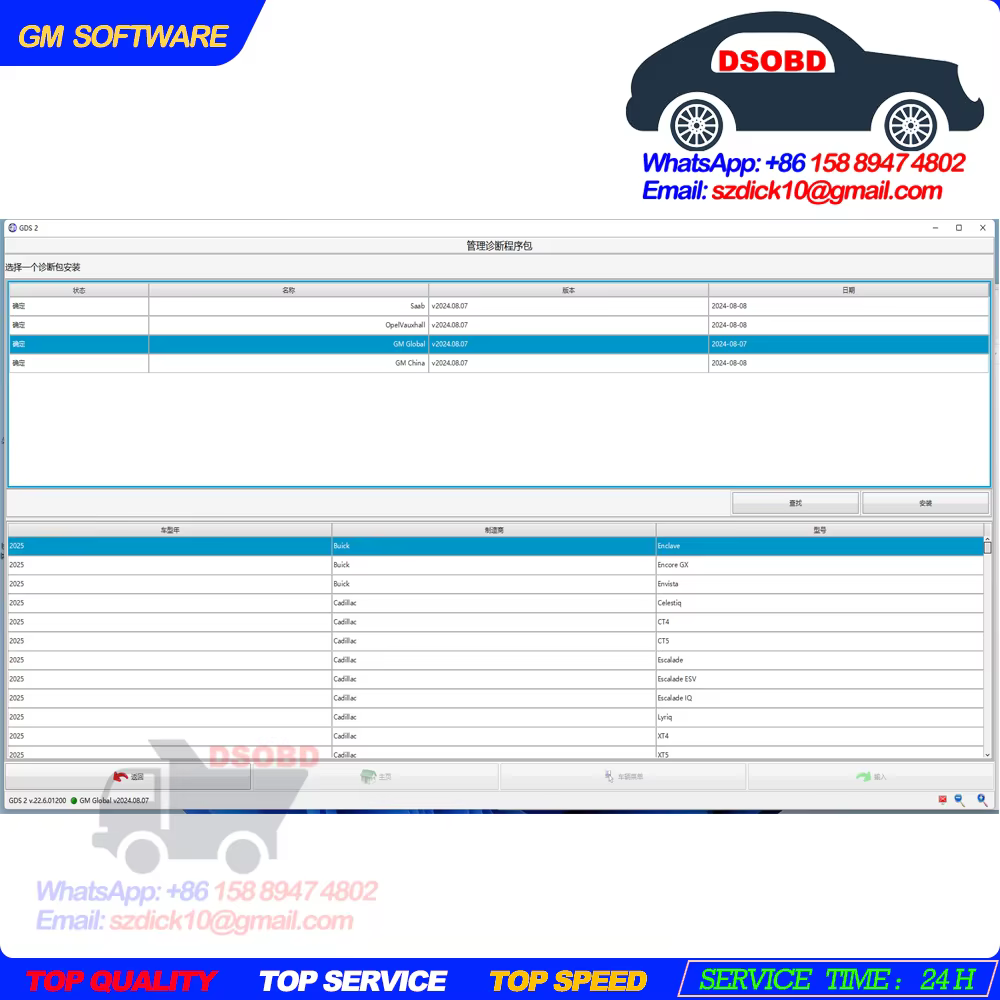The image size is (1000, 1000).
Task: Click the zoom in magnifier icon
Action: coord(982,800)
